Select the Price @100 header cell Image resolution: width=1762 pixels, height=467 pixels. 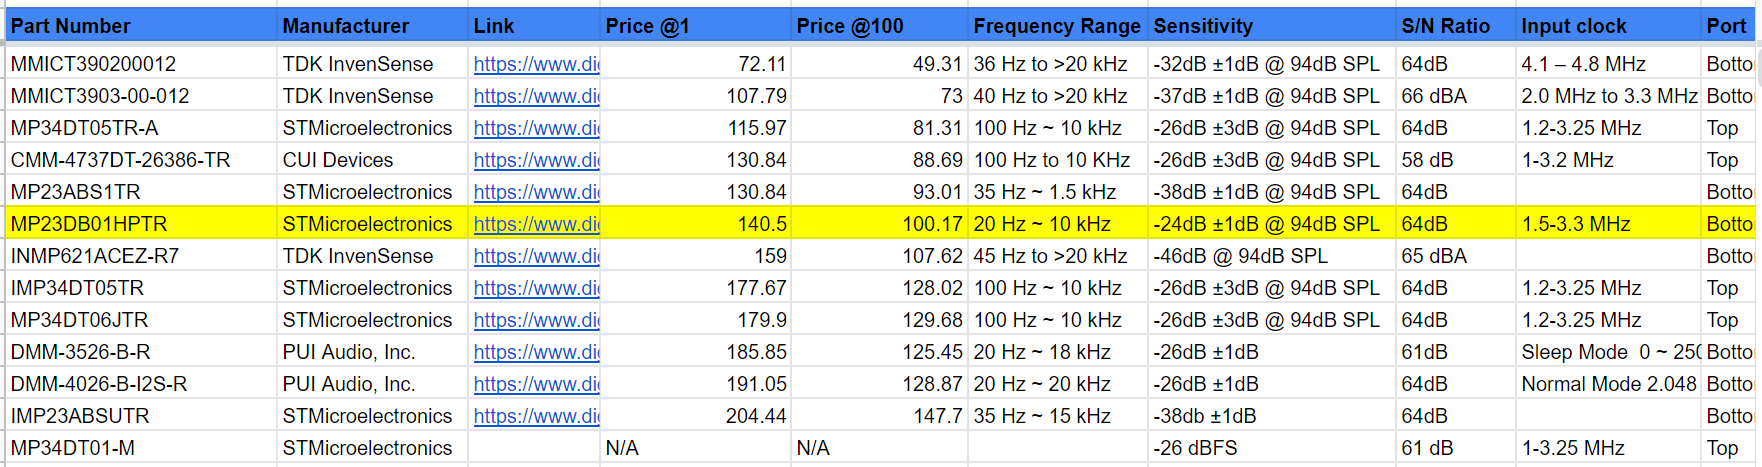click(880, 25)
